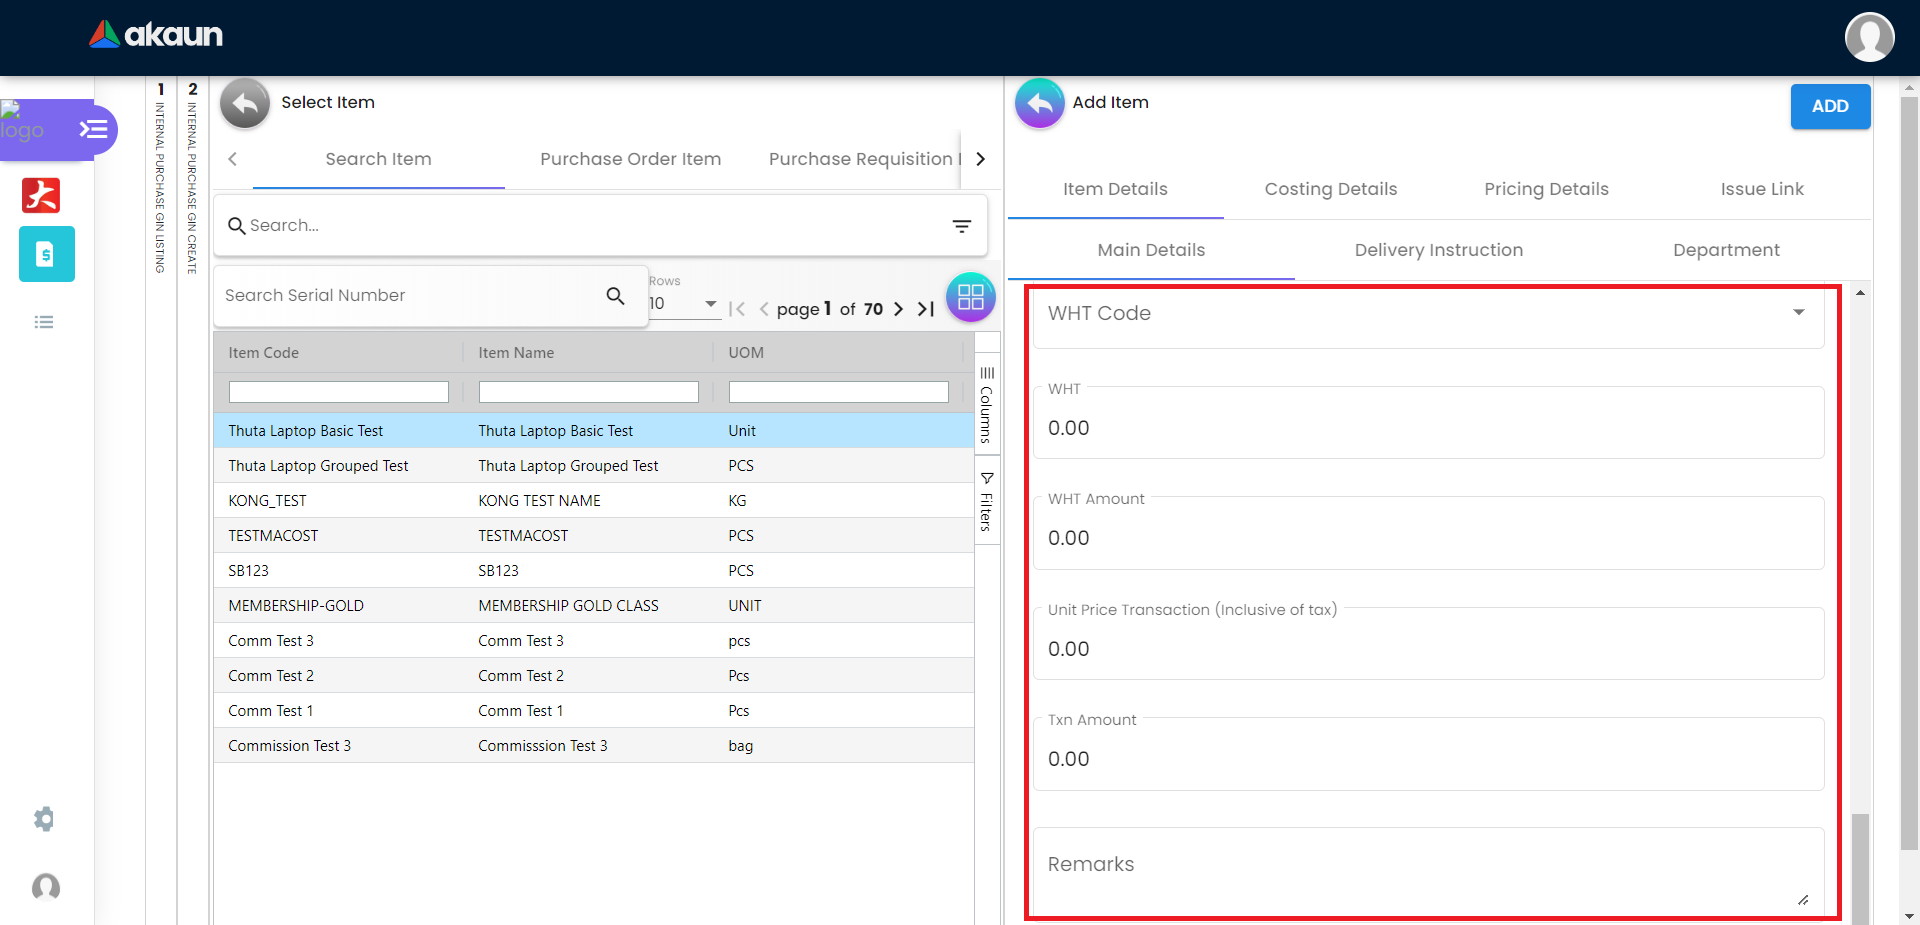
Task: Click the red PDF-style app icon in sidebar
Action: (x=41, y=195)
